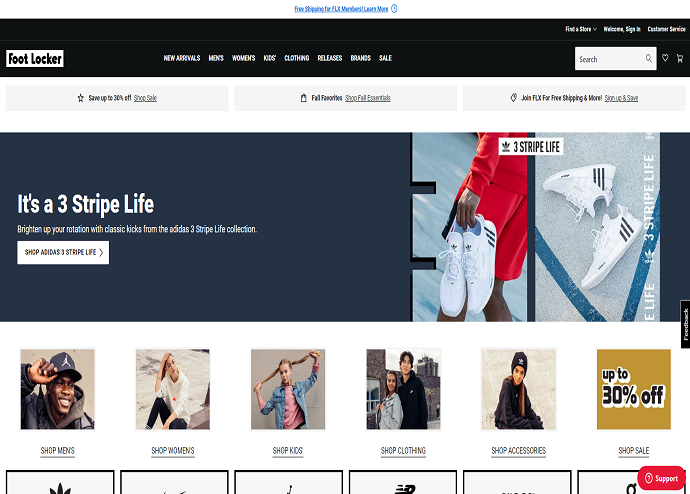Viewport: 690px width, 494px height.
Task: Click the Shop Accessories thumbnail image
Action: click(519, 389)
